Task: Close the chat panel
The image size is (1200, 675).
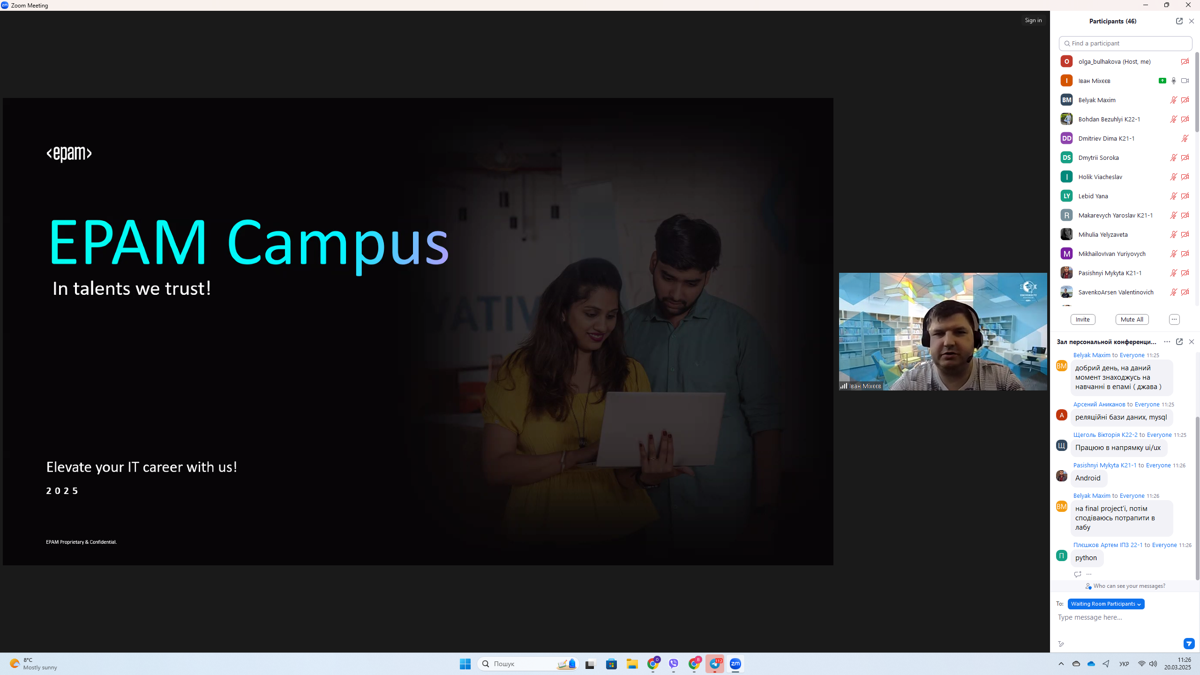Action: coord(1191,342)
